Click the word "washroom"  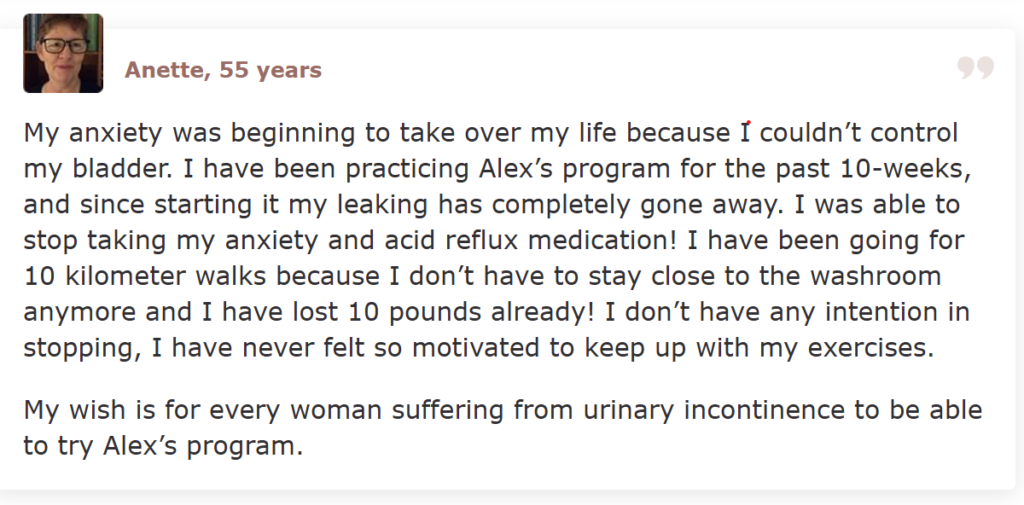tap(883, 275)
